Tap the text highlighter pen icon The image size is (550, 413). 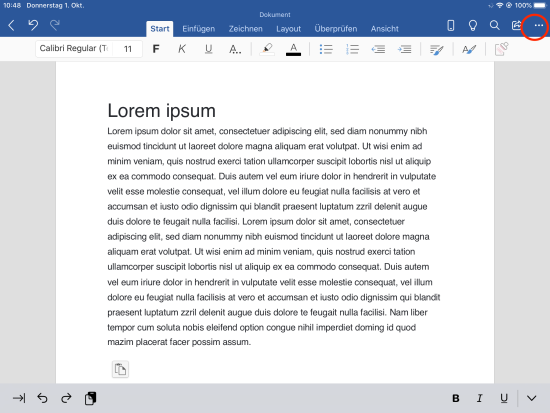267,49
